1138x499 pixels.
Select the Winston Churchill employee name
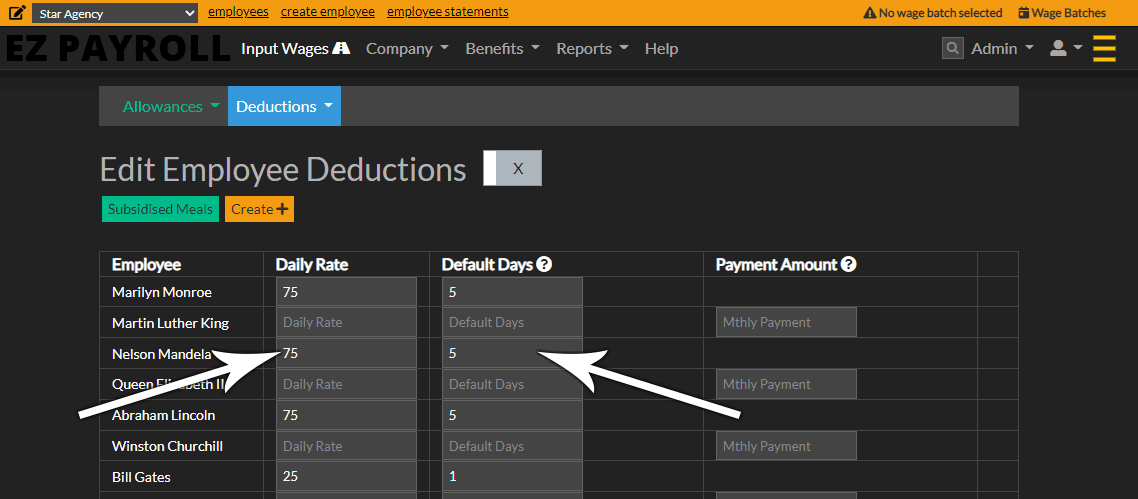(167, 446)
